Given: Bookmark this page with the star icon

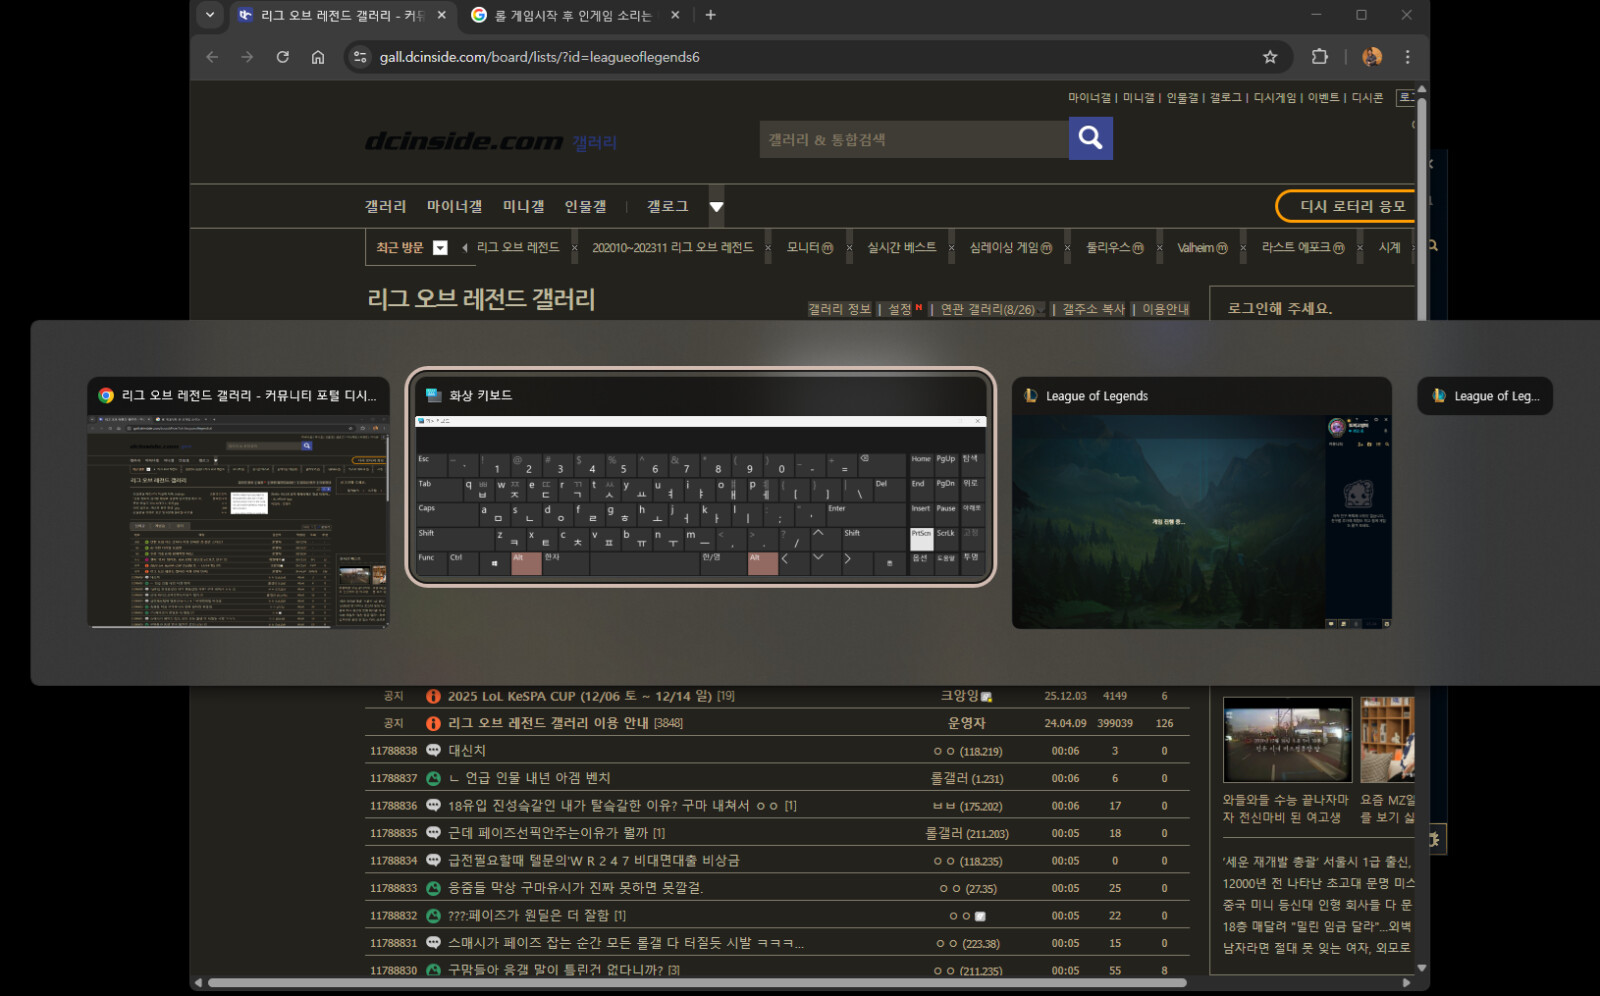Looking at the screenshot, I should pos(1270,57).
